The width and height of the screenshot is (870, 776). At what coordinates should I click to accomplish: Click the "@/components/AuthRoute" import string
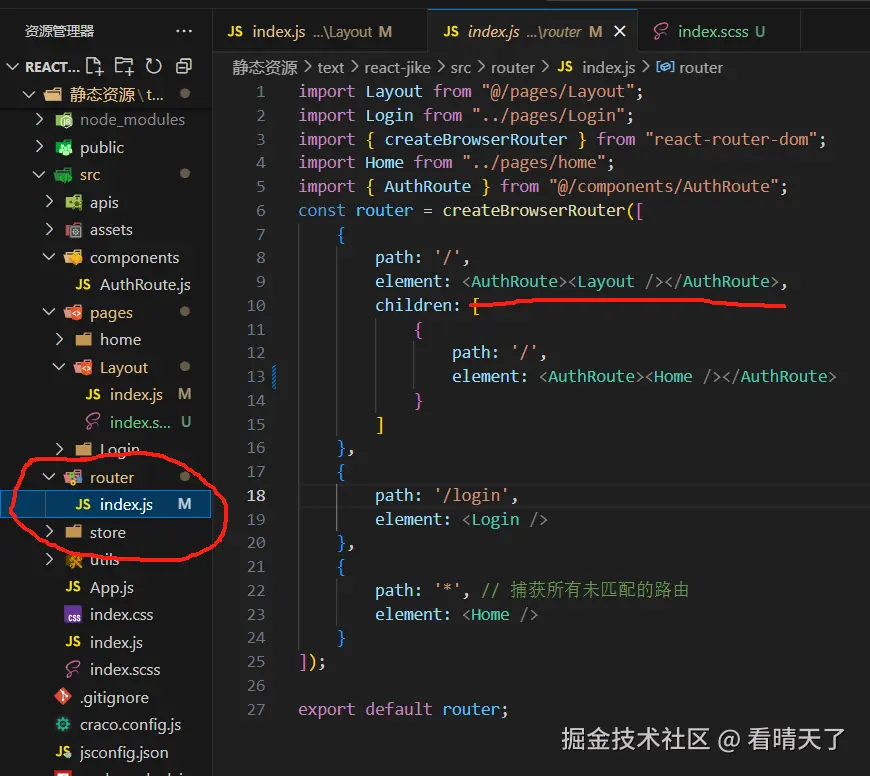664,186
